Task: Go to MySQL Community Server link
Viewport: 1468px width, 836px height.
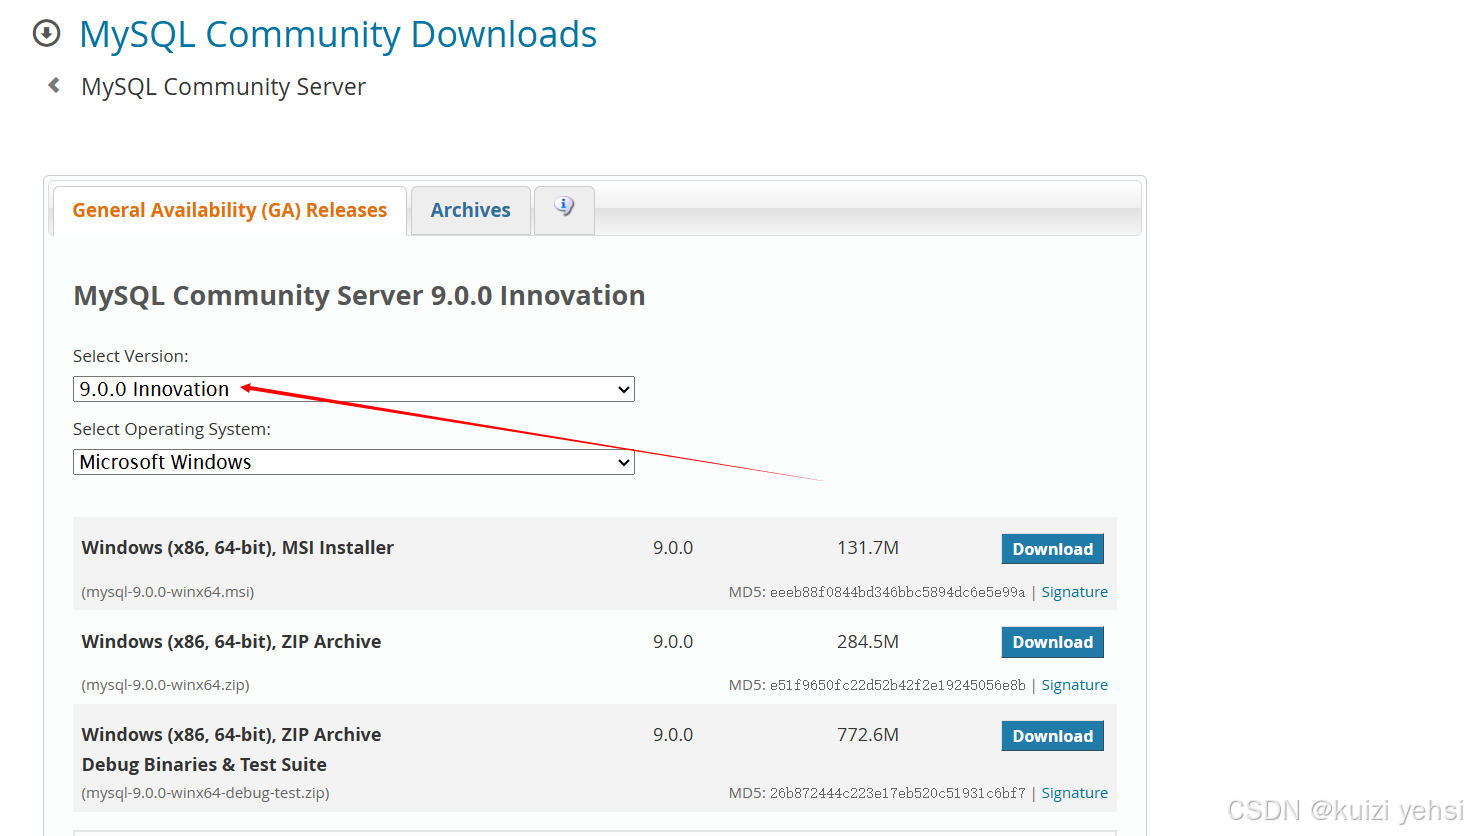Action: click(223, 87)
